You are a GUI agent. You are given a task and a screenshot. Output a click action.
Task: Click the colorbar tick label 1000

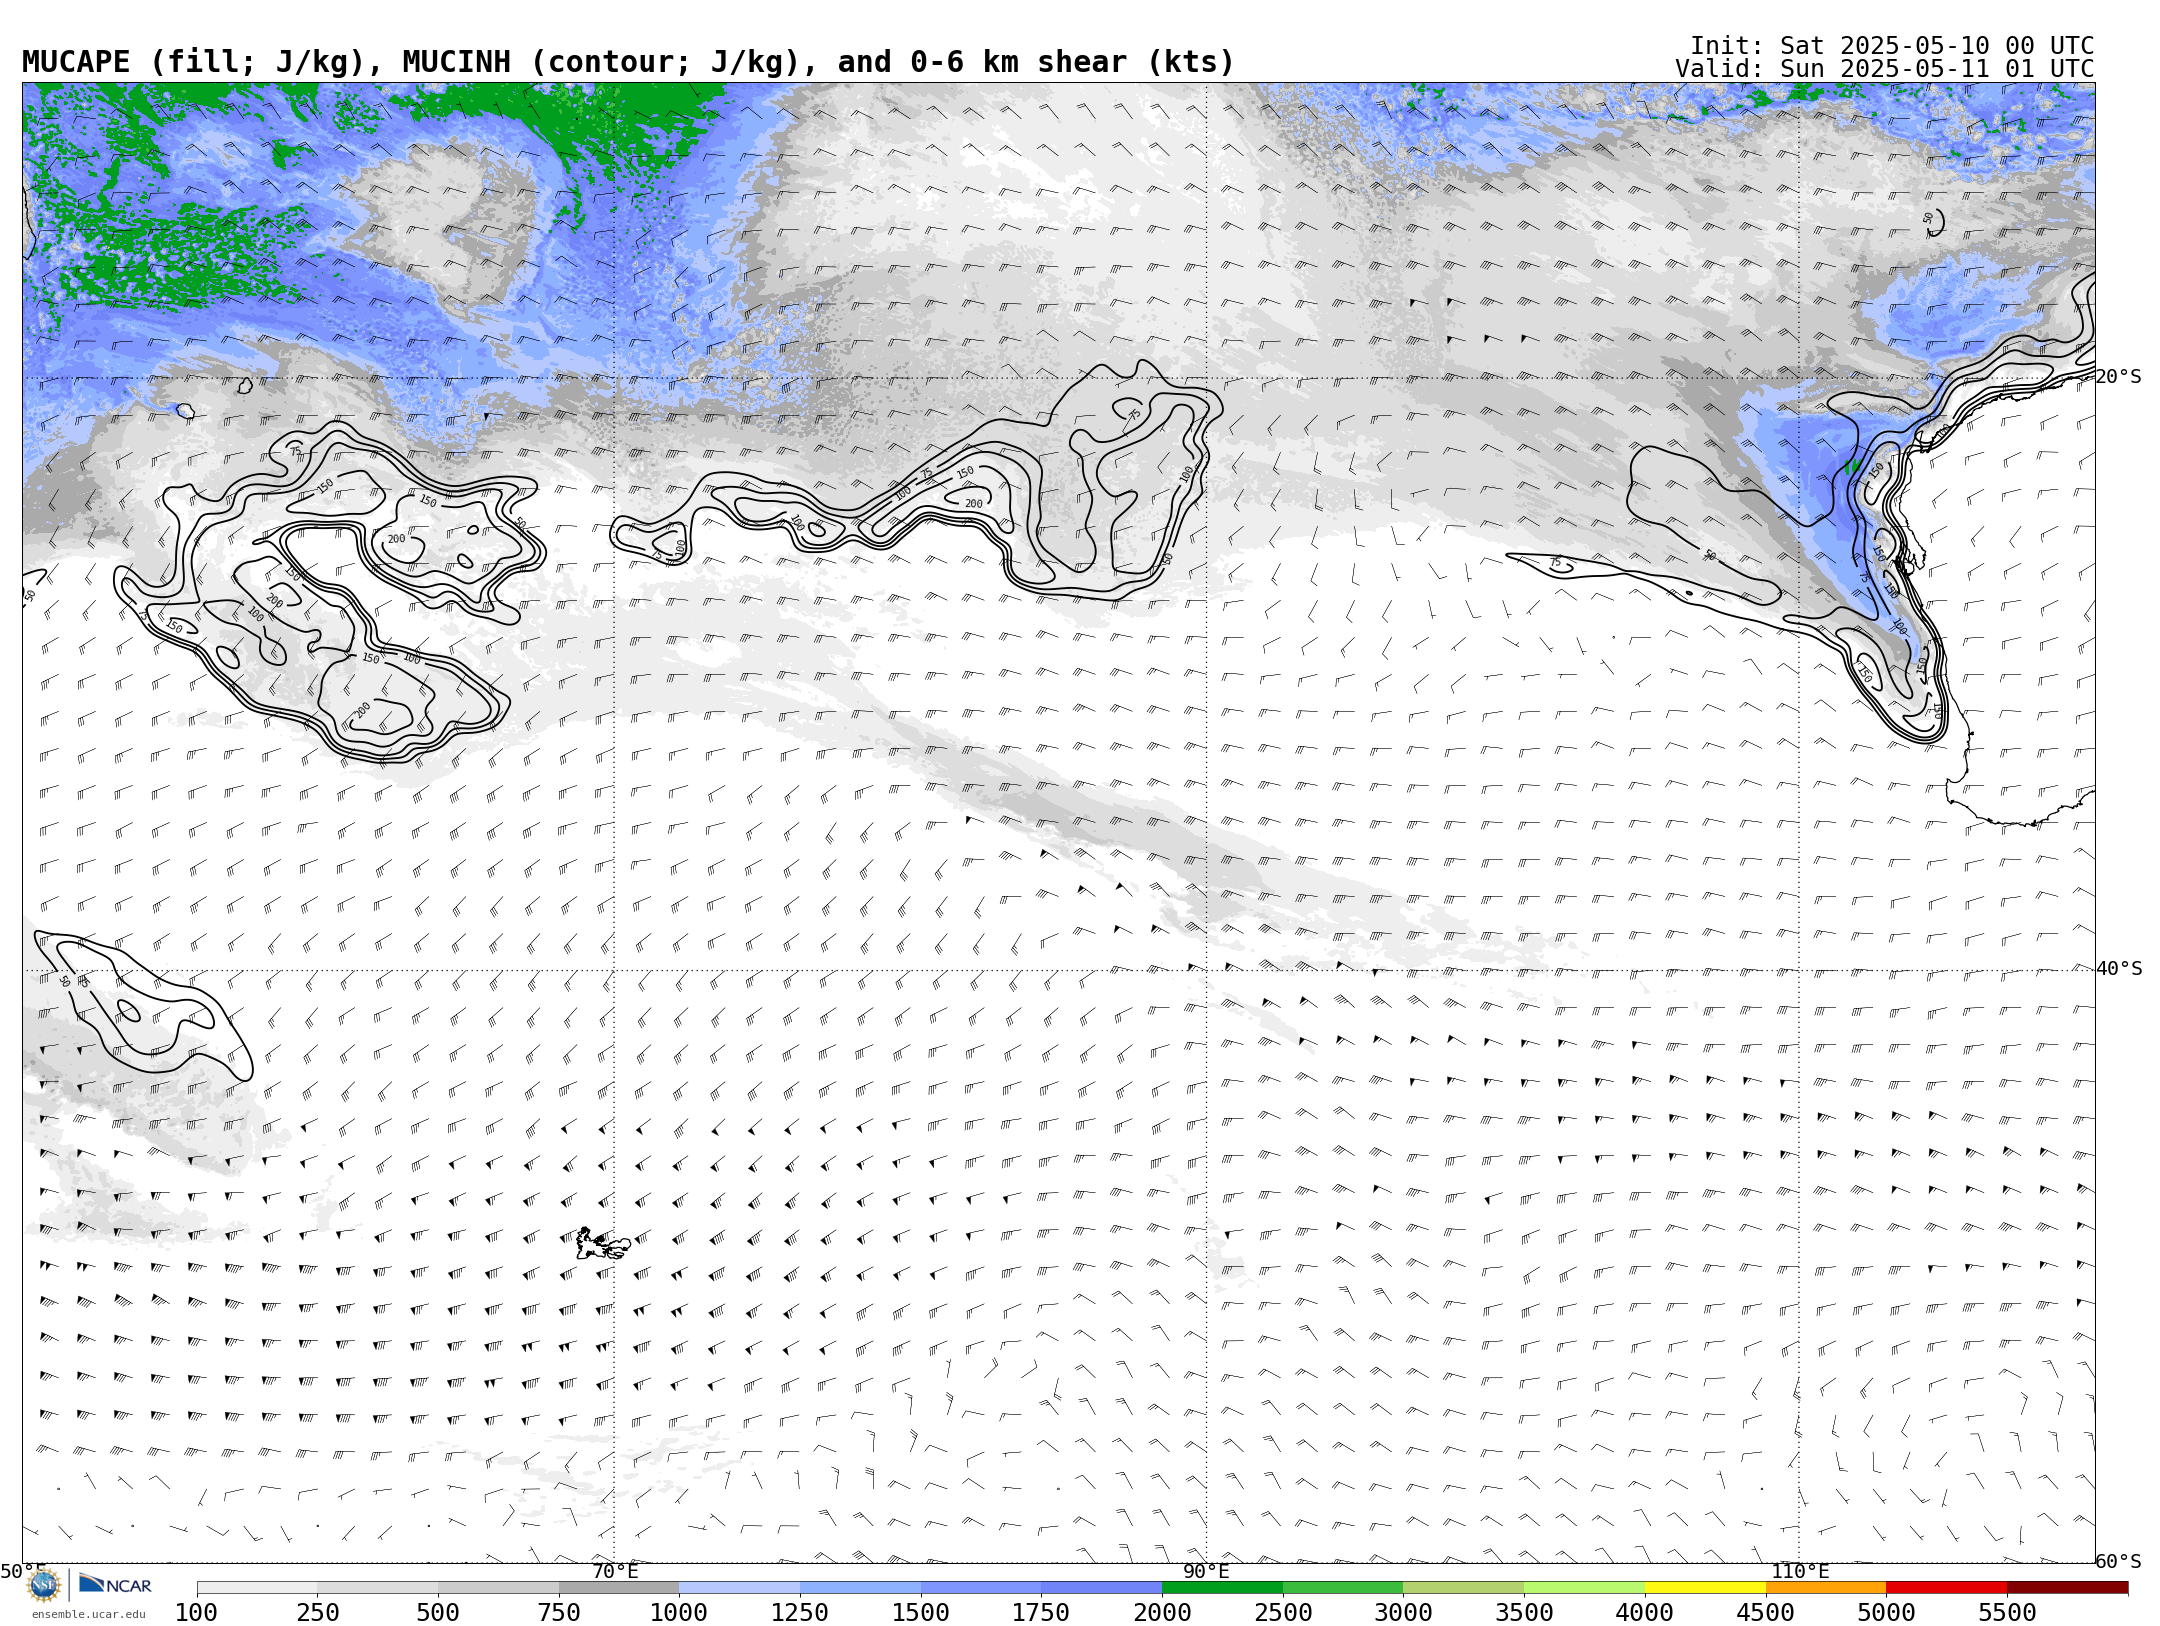(x=679, y=1613)
